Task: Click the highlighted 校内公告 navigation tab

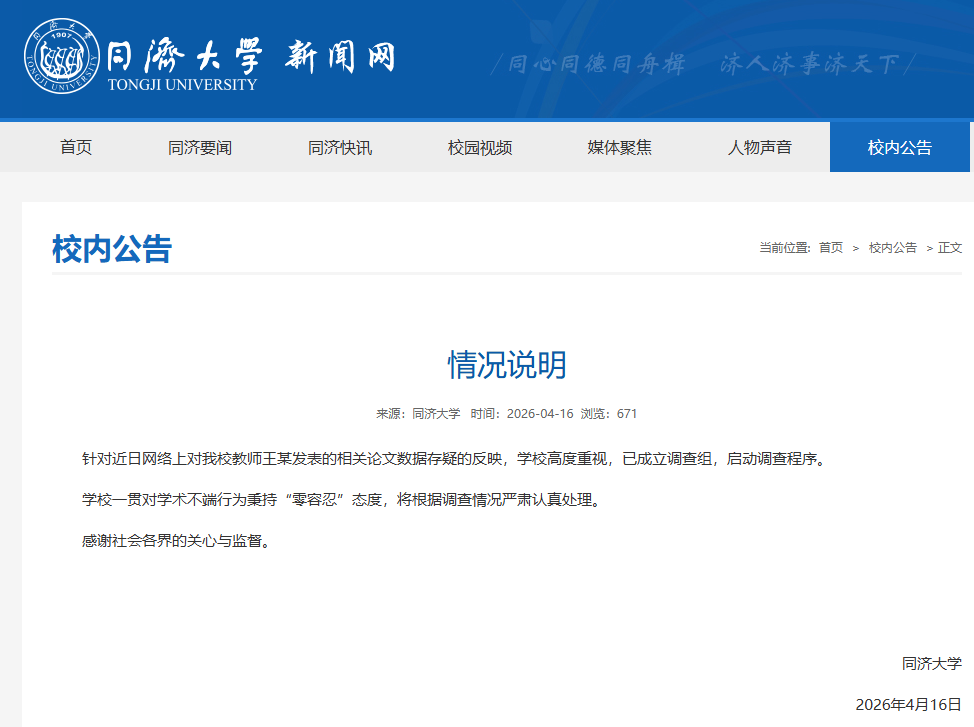Action: (x=899, y=147)
